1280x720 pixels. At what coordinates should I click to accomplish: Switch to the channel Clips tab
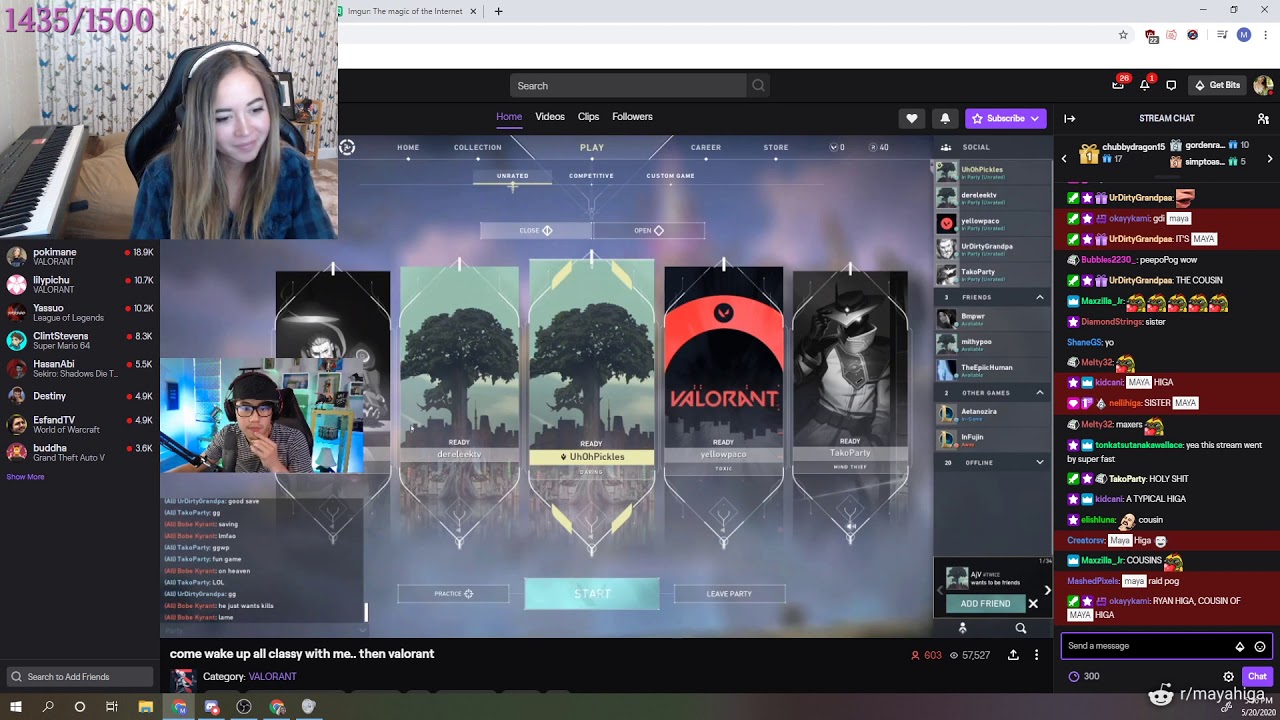pos(588,117)
